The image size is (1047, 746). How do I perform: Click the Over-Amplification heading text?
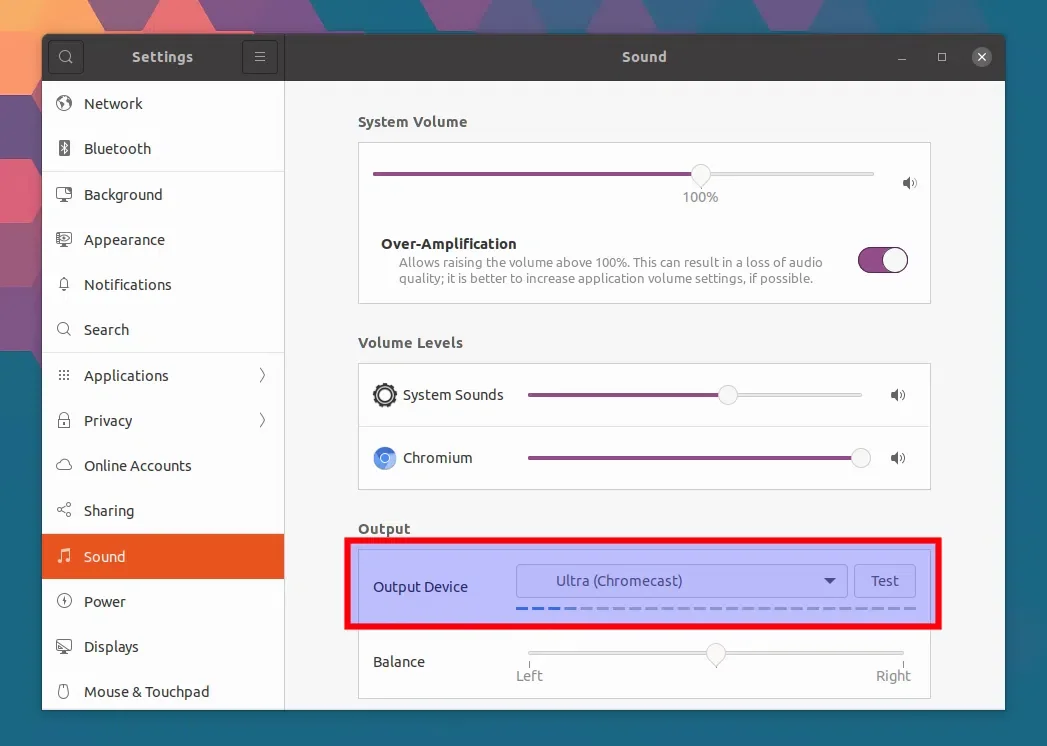(449, 244)
